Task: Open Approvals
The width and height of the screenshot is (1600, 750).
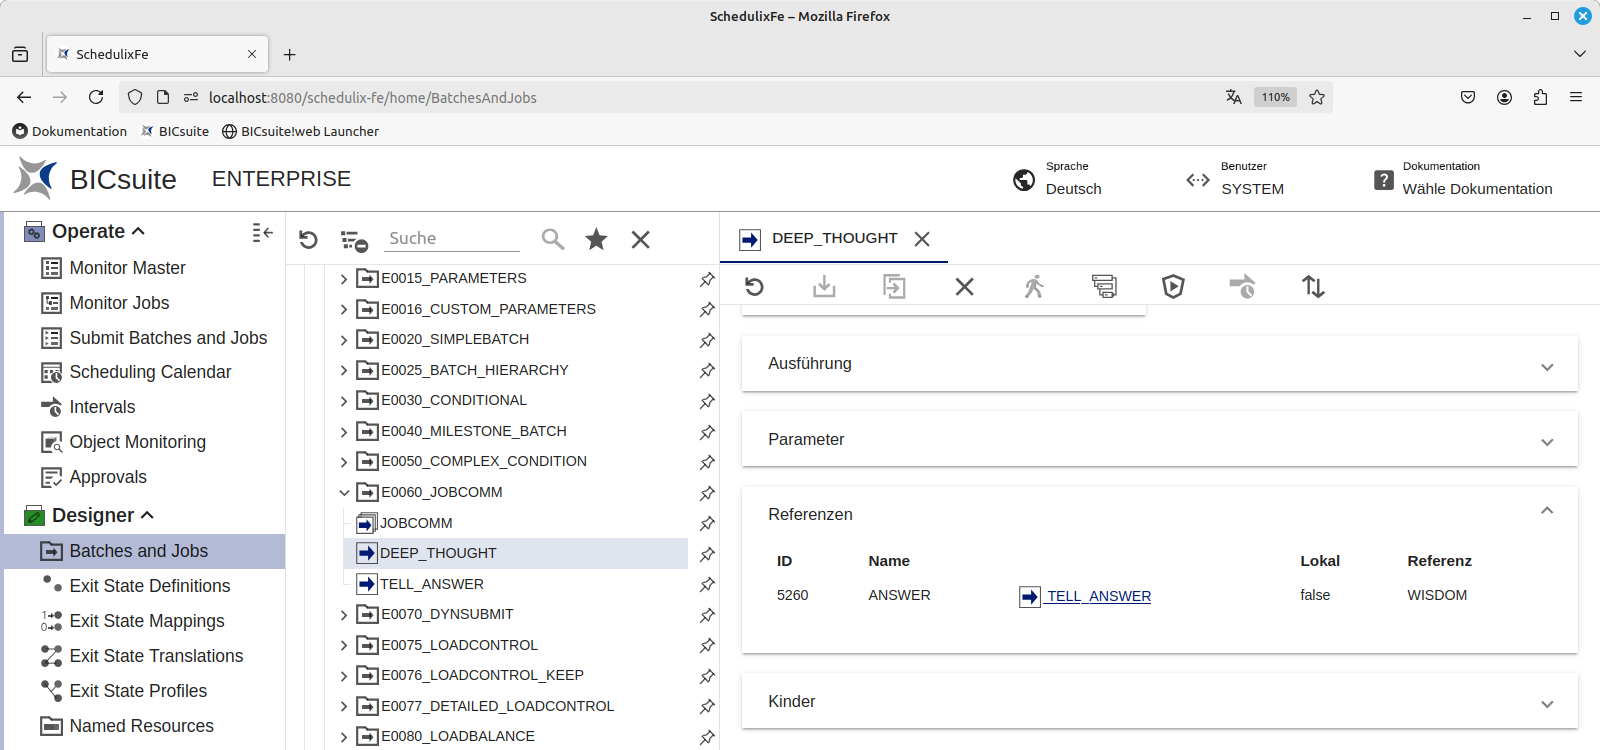Action: coord(107,477)
